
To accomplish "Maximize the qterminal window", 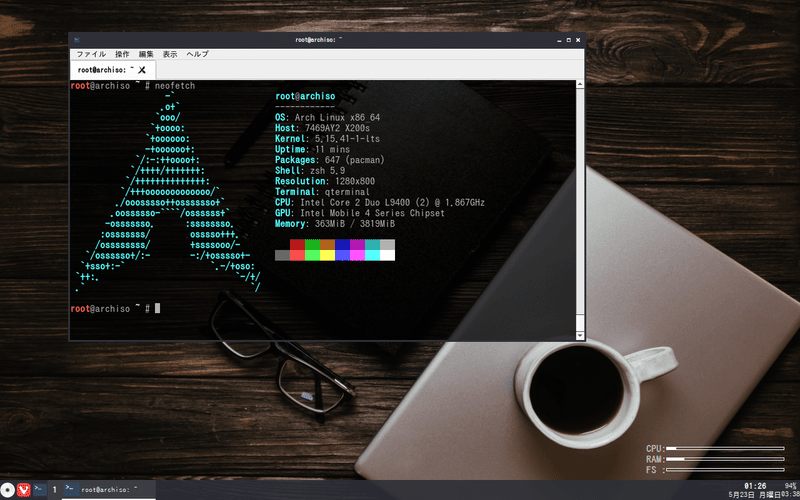I will 568,40.
